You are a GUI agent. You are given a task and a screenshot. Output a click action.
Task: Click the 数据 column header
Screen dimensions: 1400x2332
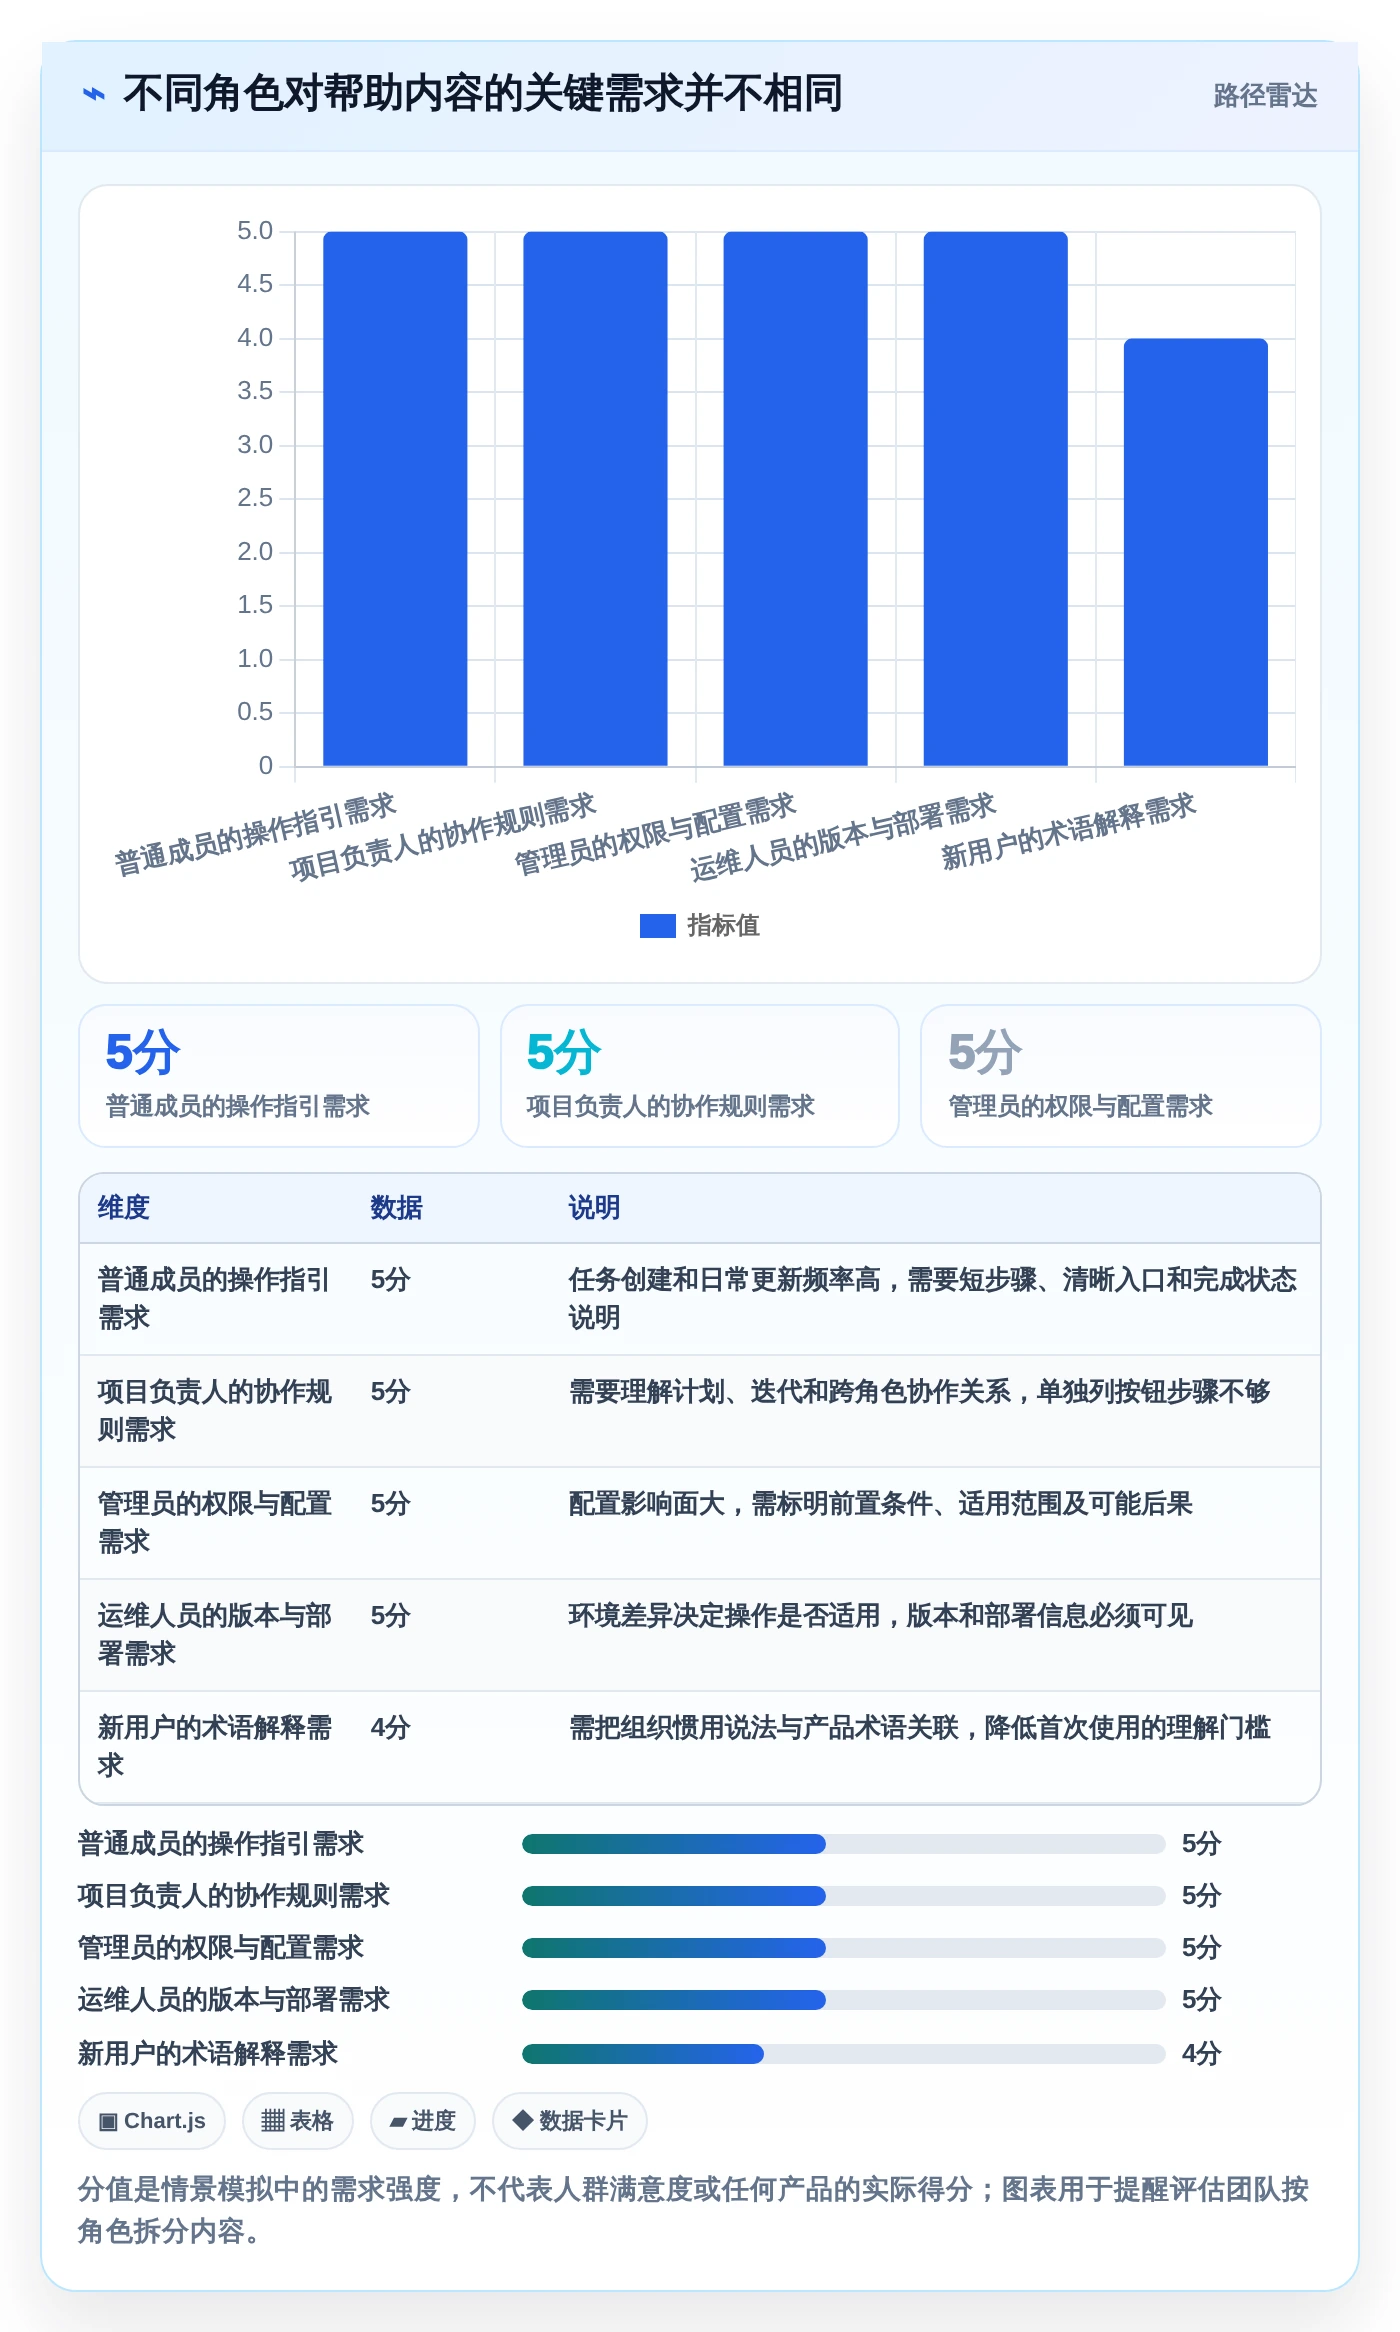coord(396,1208)
